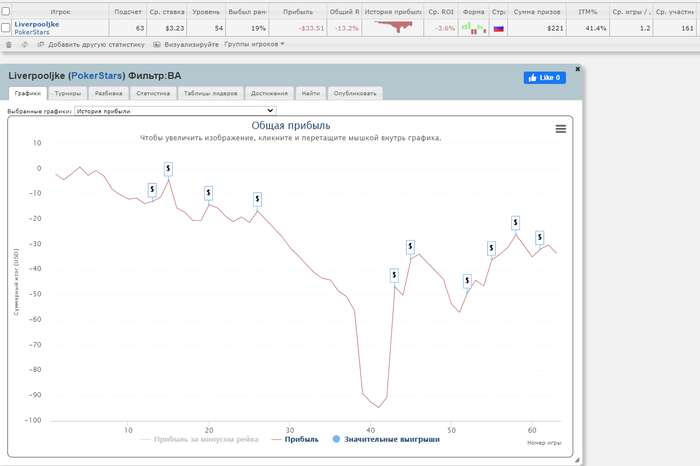Sort by the Ср. ставка column header
Screen dimensions: 700x466
click(x=167, y=12)
